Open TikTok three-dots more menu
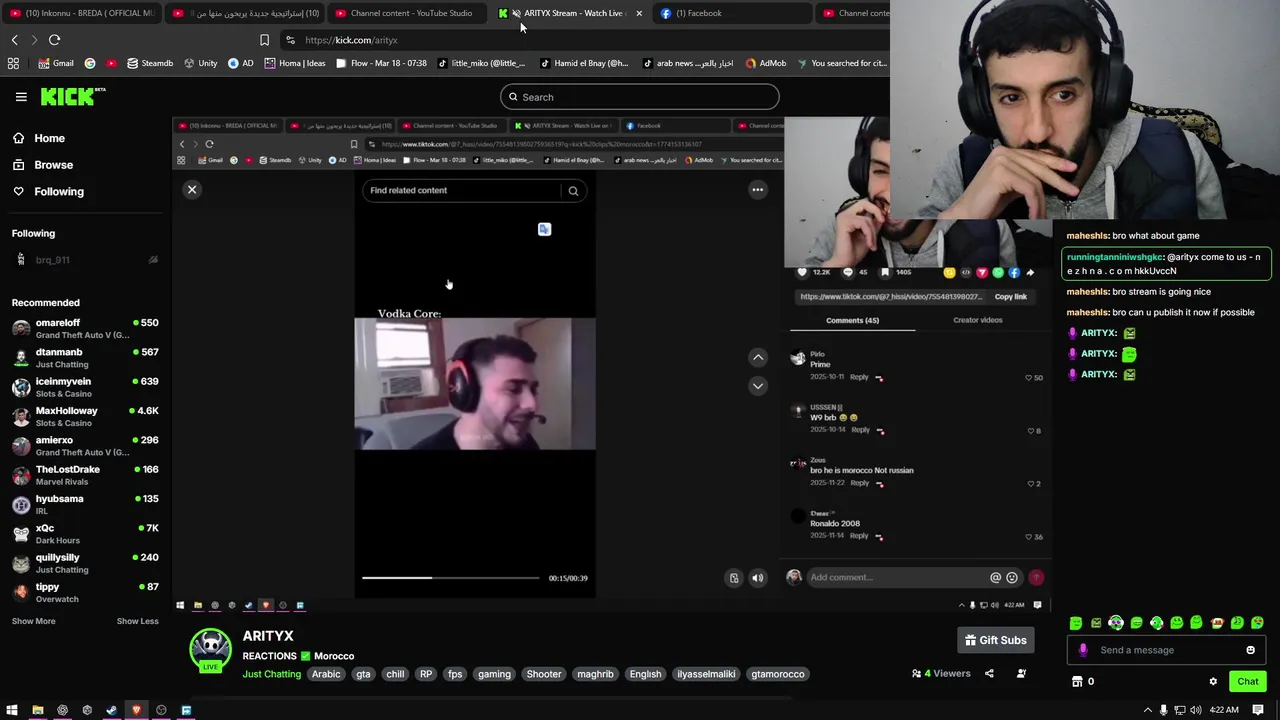The image size is (1280, 720). (758, 190)
